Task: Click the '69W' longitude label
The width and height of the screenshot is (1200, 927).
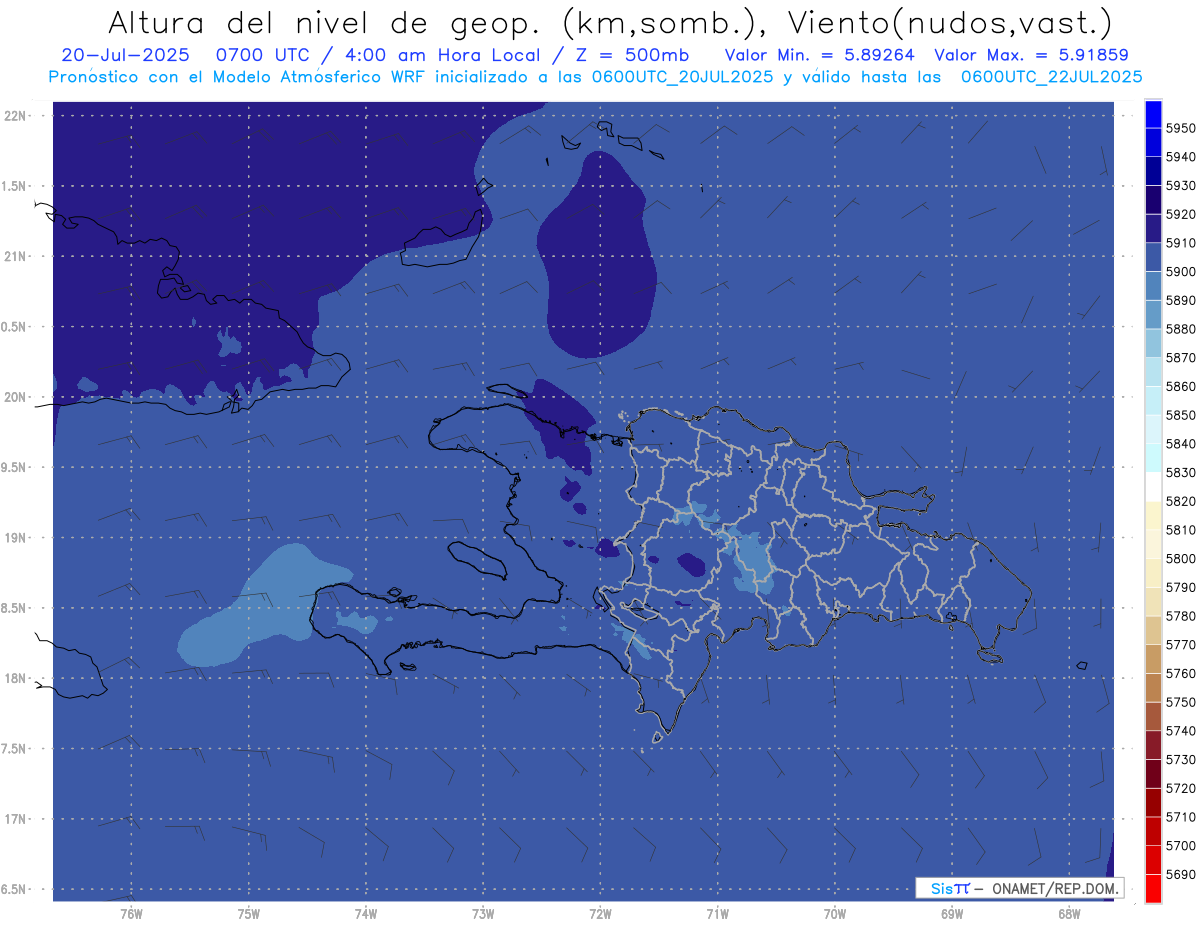Action: point(952,914)
